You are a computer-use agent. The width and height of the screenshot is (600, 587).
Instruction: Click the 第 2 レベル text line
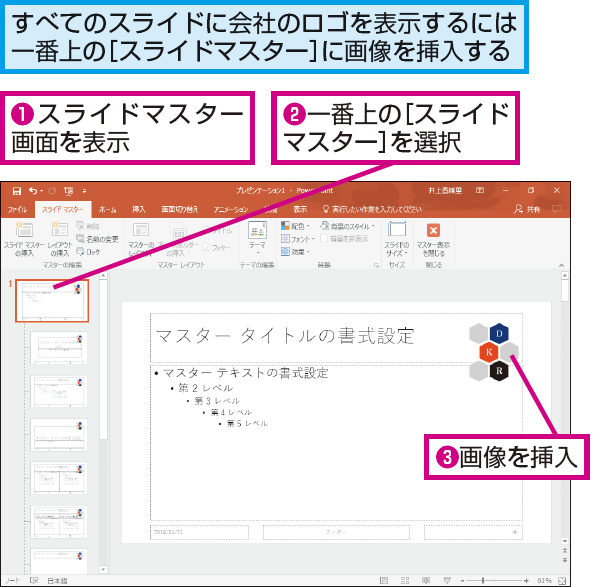(x=205, y=388)
